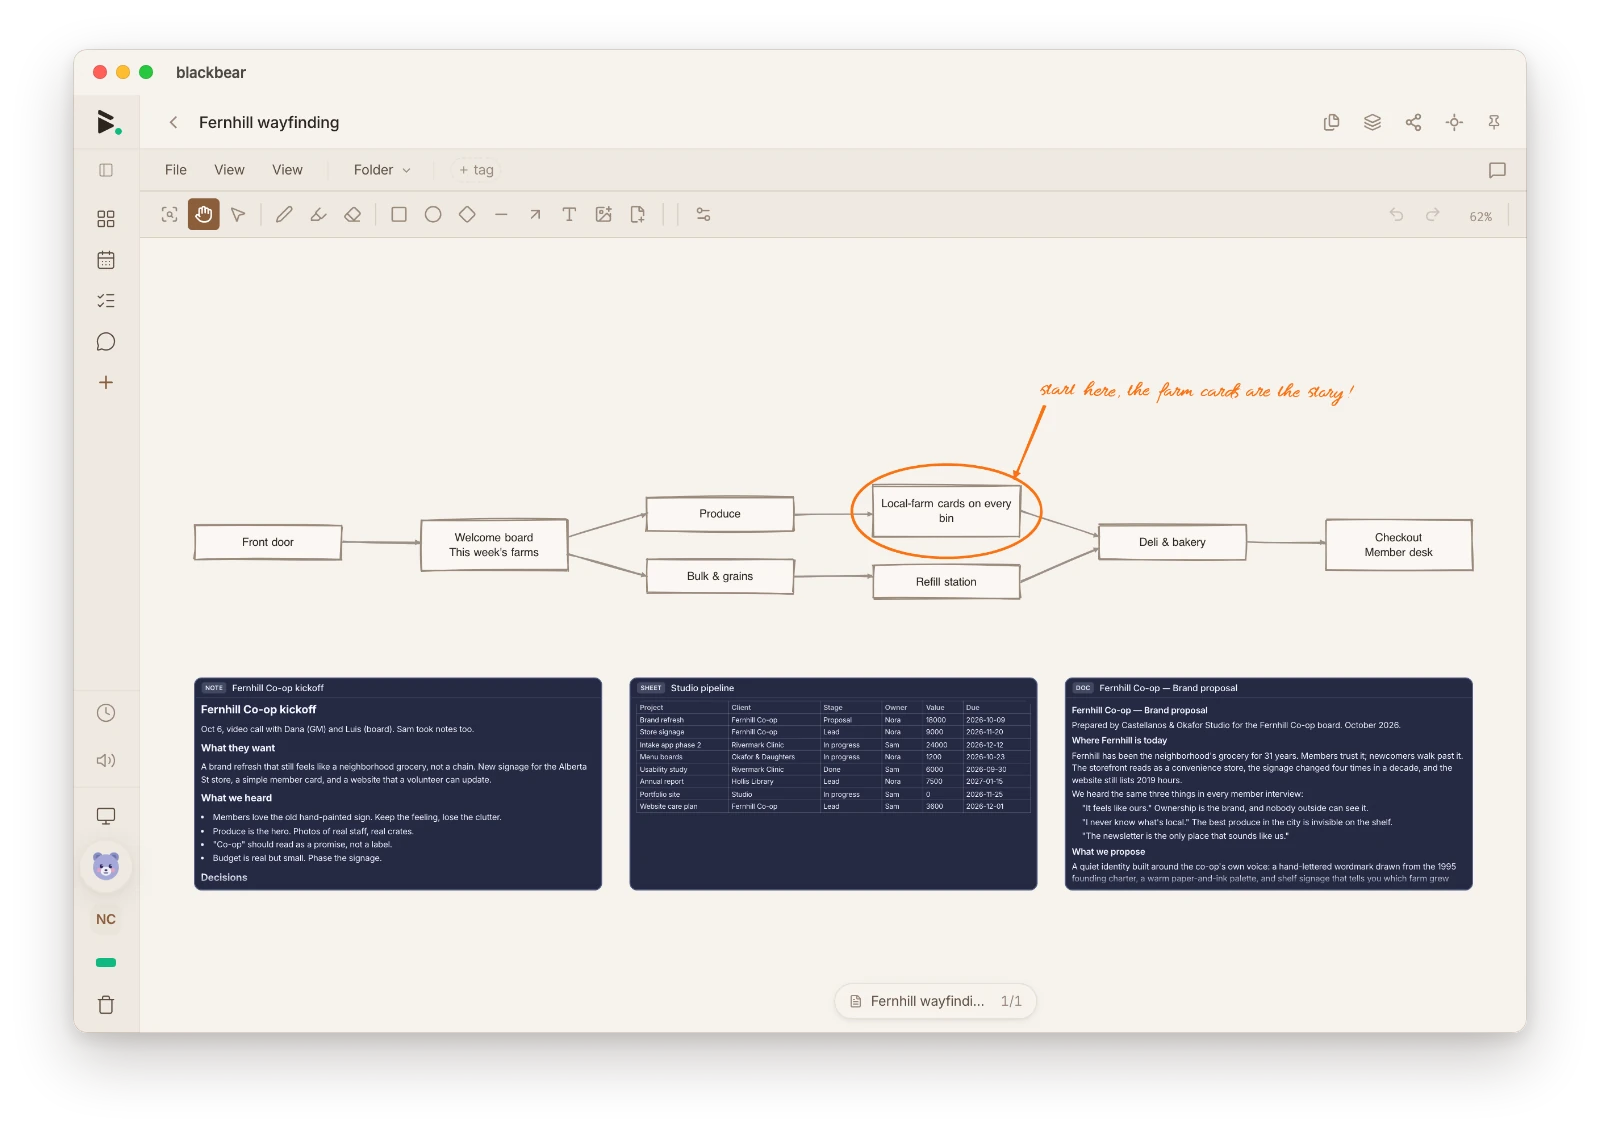
Task: Expand the Folder dropdown
Action: click(x=382, y=170)
